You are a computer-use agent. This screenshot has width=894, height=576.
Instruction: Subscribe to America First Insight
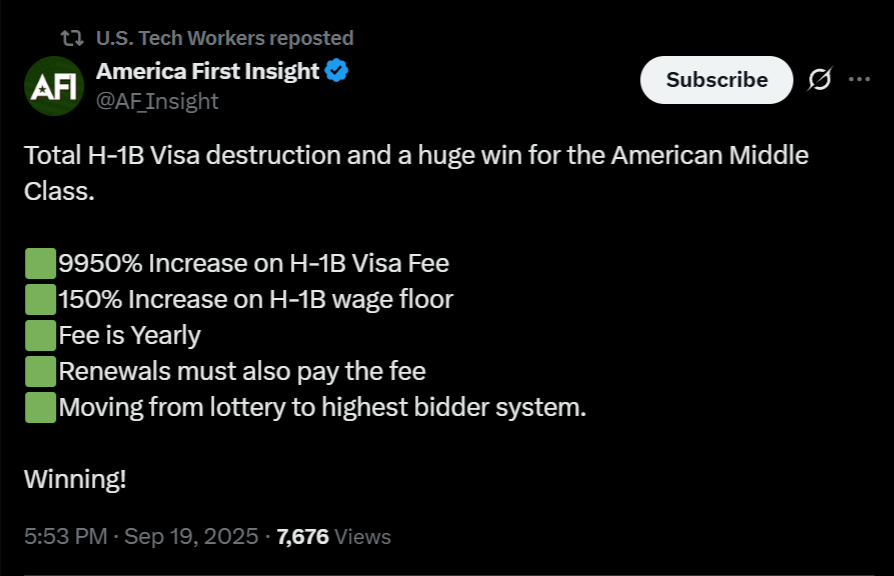(x=717, y=80)
